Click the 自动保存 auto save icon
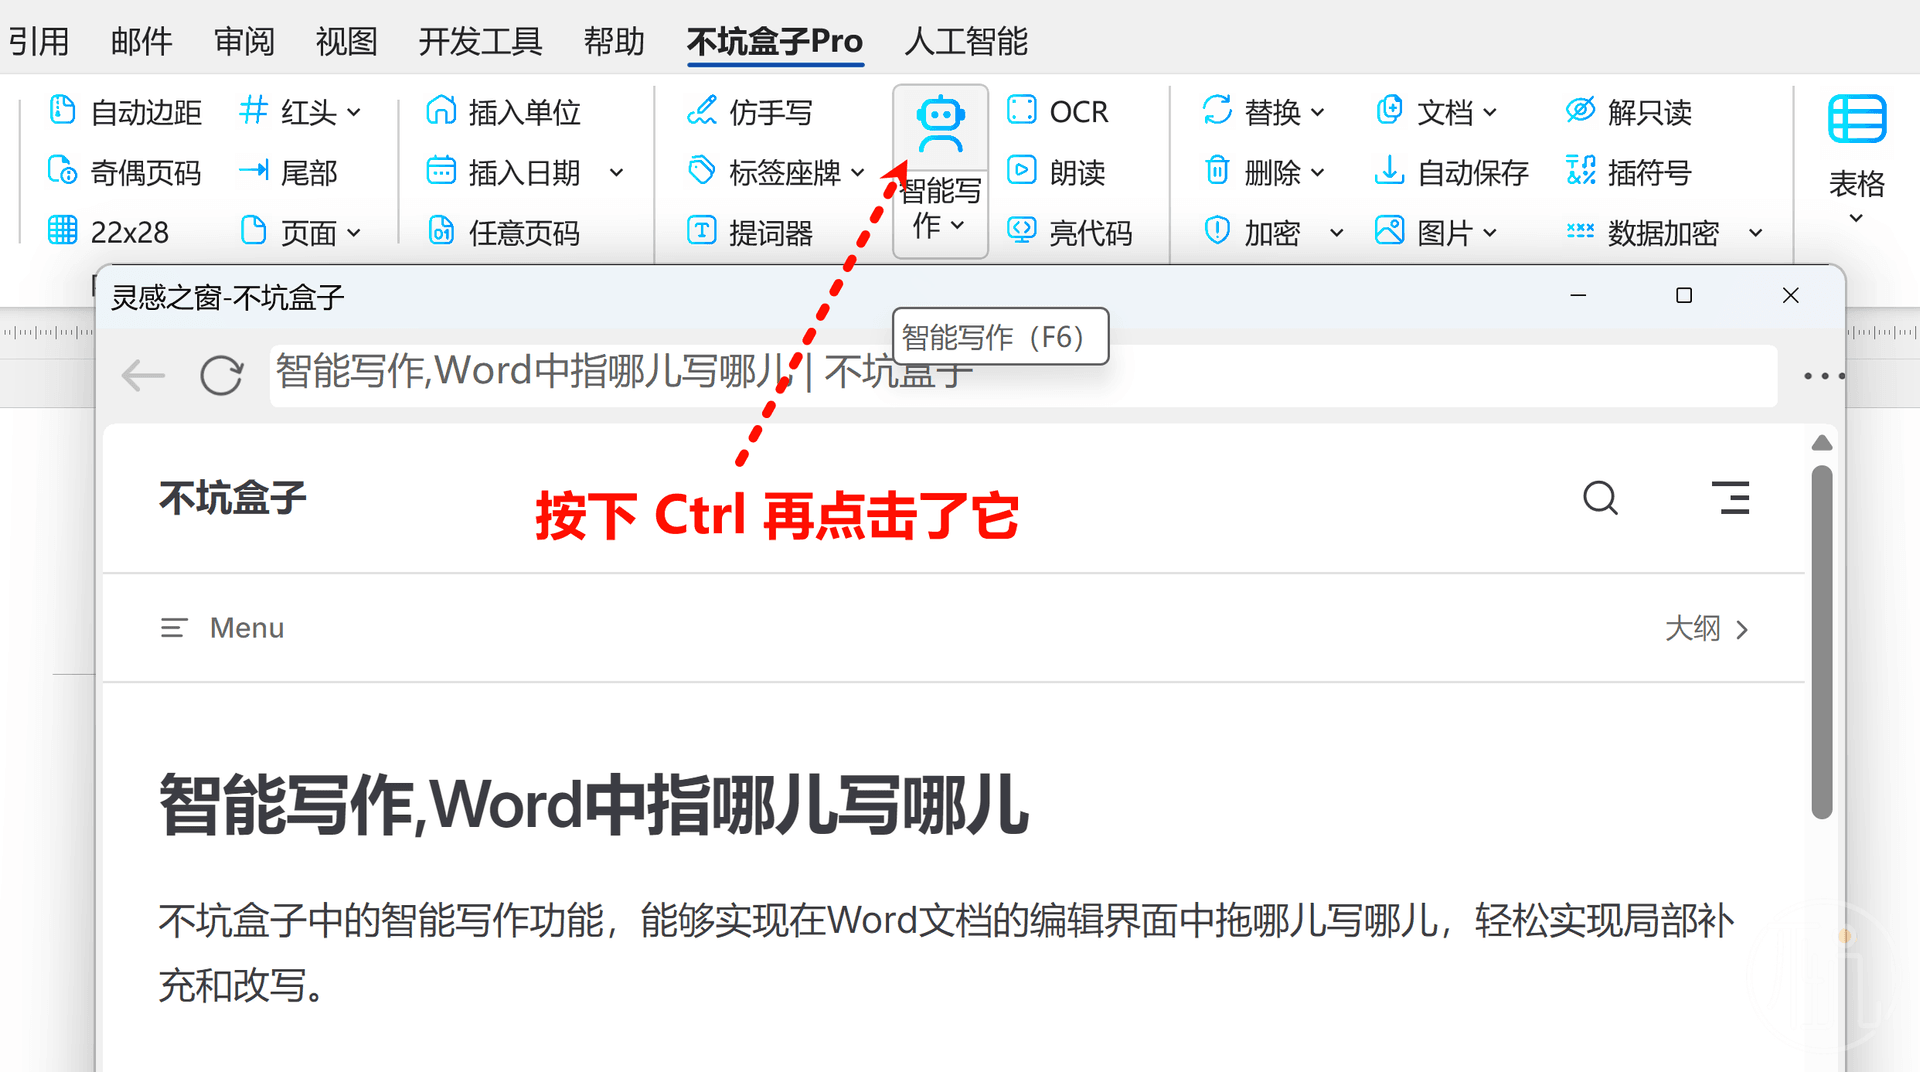 1389,171
